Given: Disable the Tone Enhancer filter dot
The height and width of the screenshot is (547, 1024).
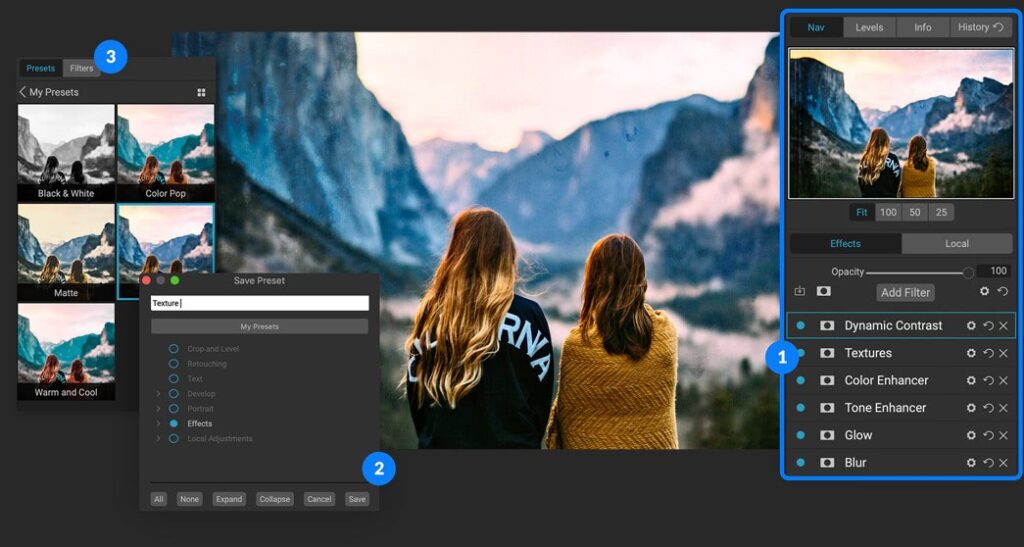Looking at the screenshot, I should pyautogui.click(x=801, y=408).
